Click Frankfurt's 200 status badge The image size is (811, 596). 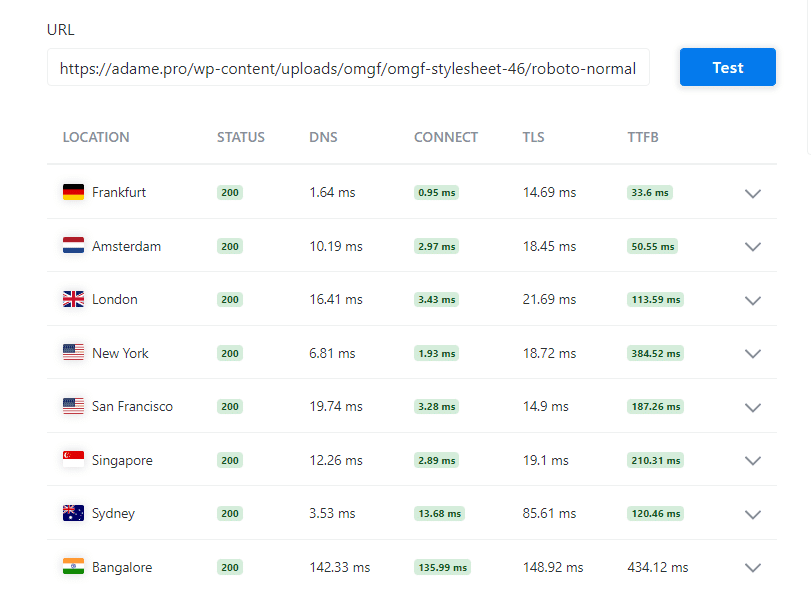click(x=230, y=192)
